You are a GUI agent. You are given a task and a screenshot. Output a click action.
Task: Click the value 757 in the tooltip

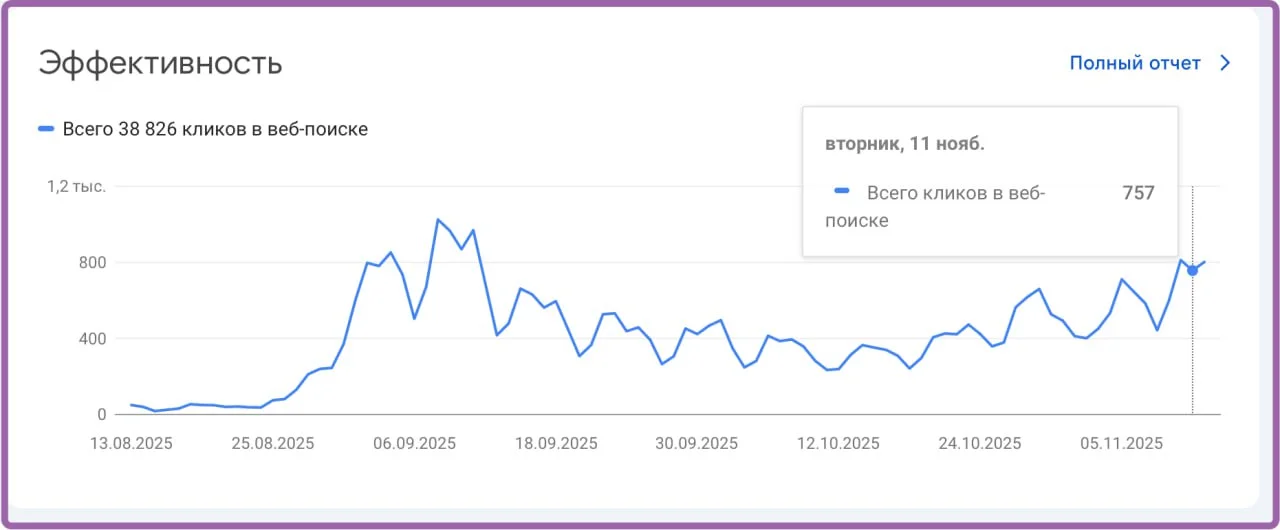pos(1138,193)
